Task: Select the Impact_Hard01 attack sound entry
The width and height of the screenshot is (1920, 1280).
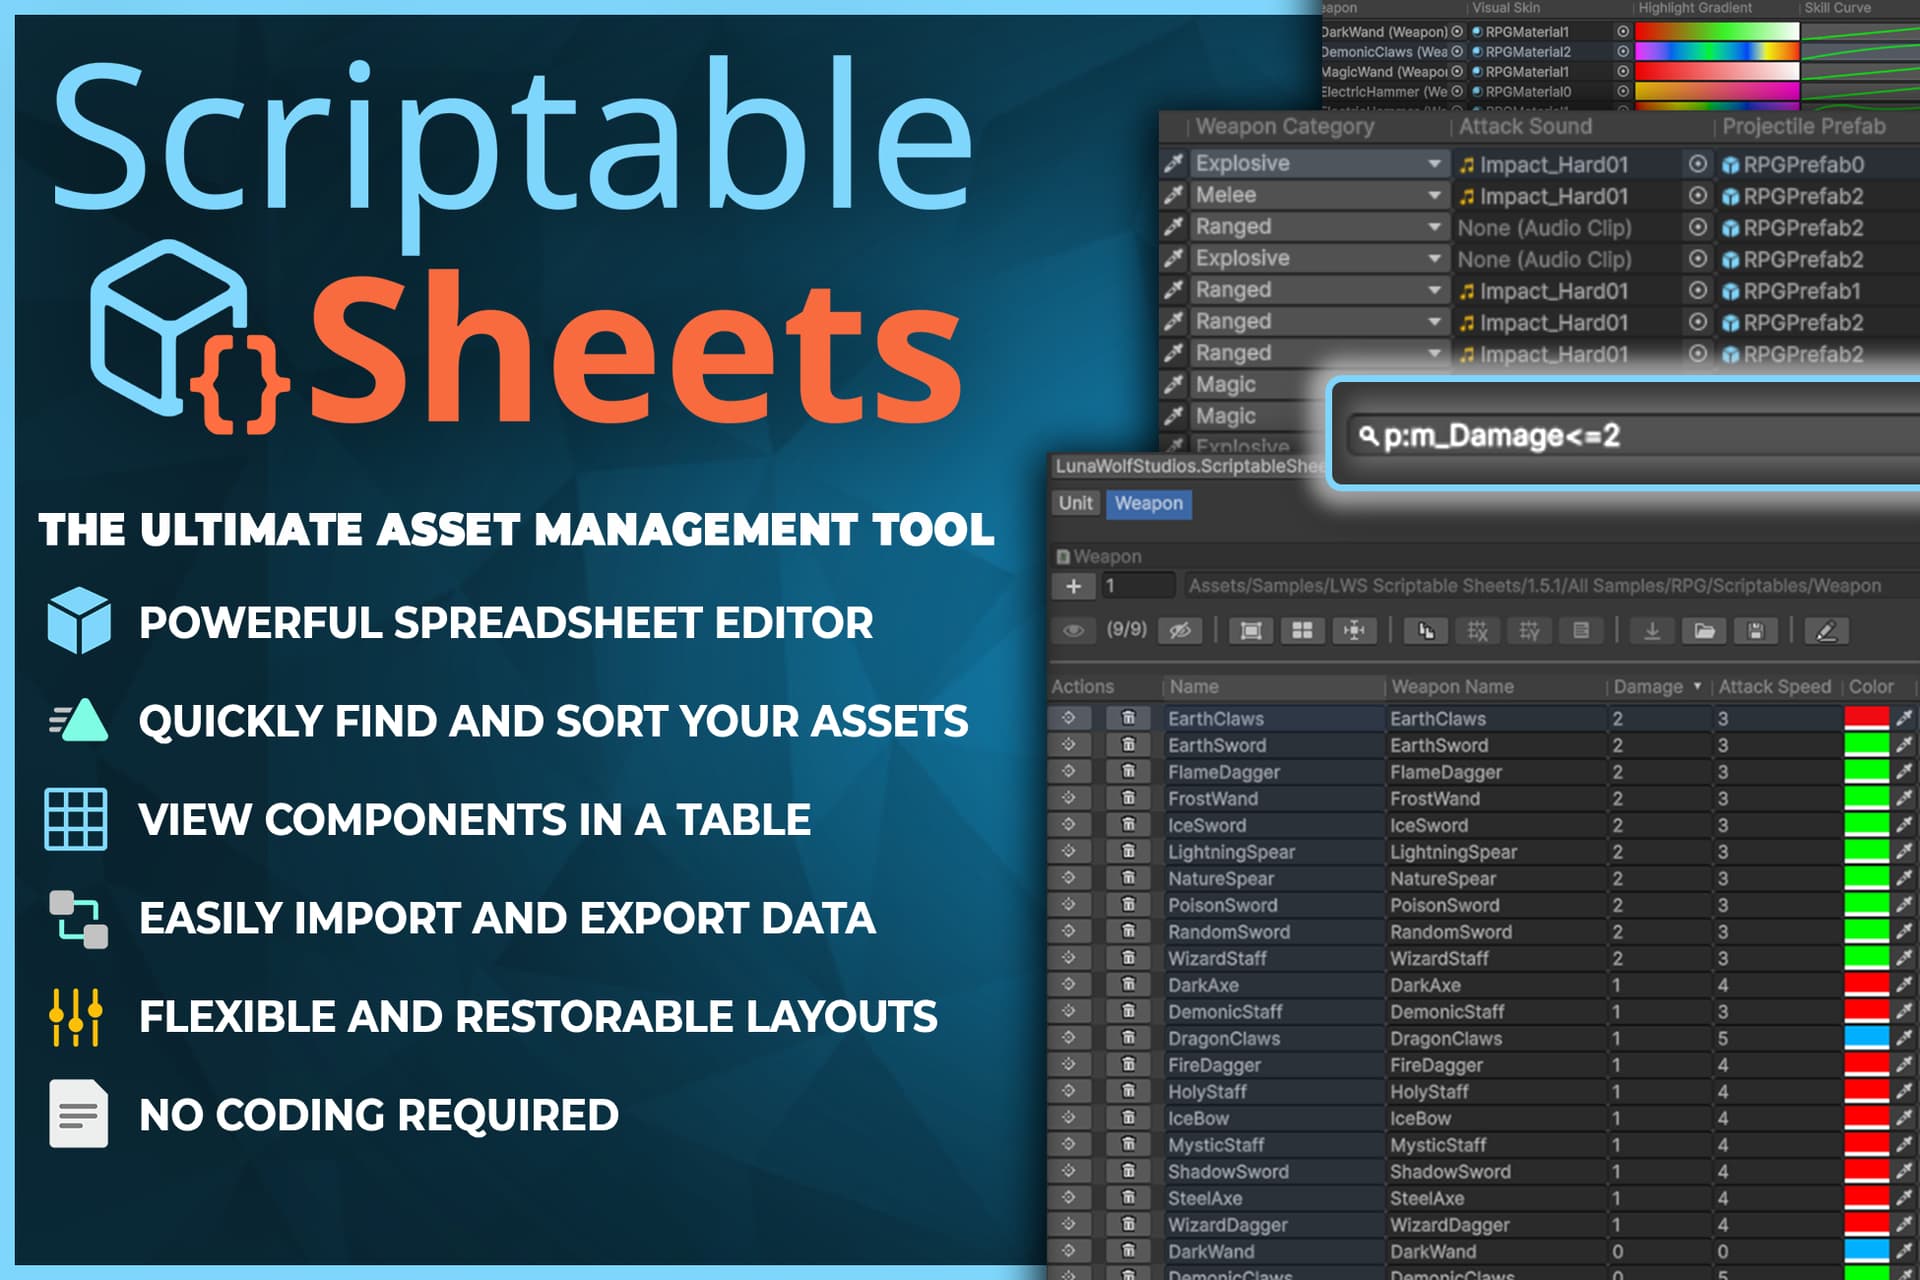Action: [1545, 165]
